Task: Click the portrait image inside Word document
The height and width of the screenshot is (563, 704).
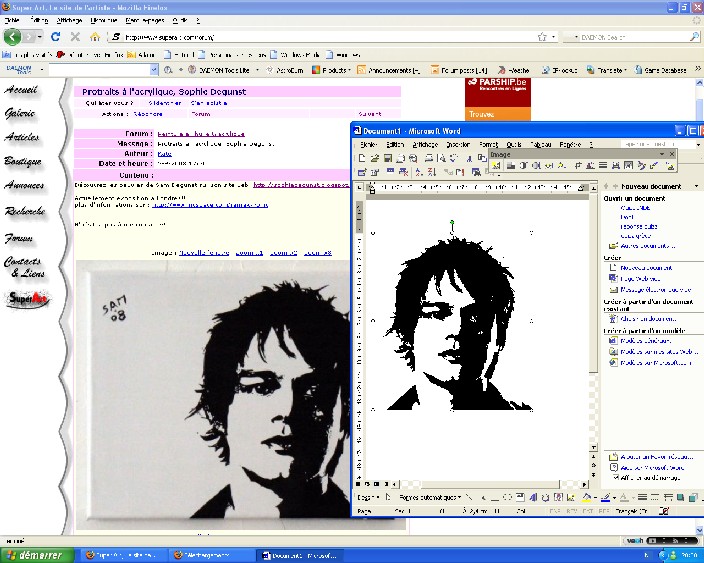Action: click(x=452, y=321)
